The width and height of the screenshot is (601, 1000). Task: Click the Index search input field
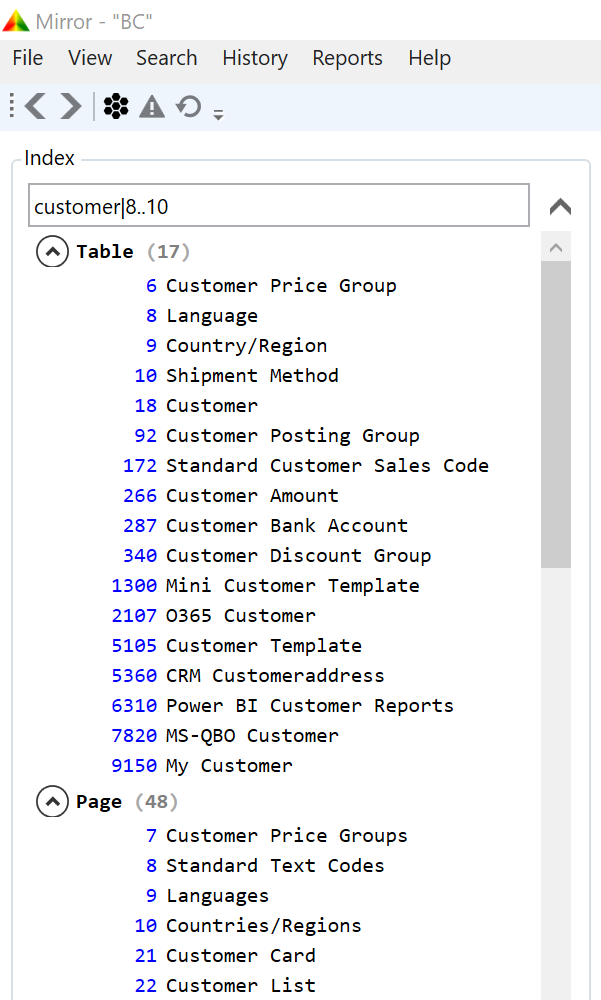pyautogui.click(x=279, y=205)
